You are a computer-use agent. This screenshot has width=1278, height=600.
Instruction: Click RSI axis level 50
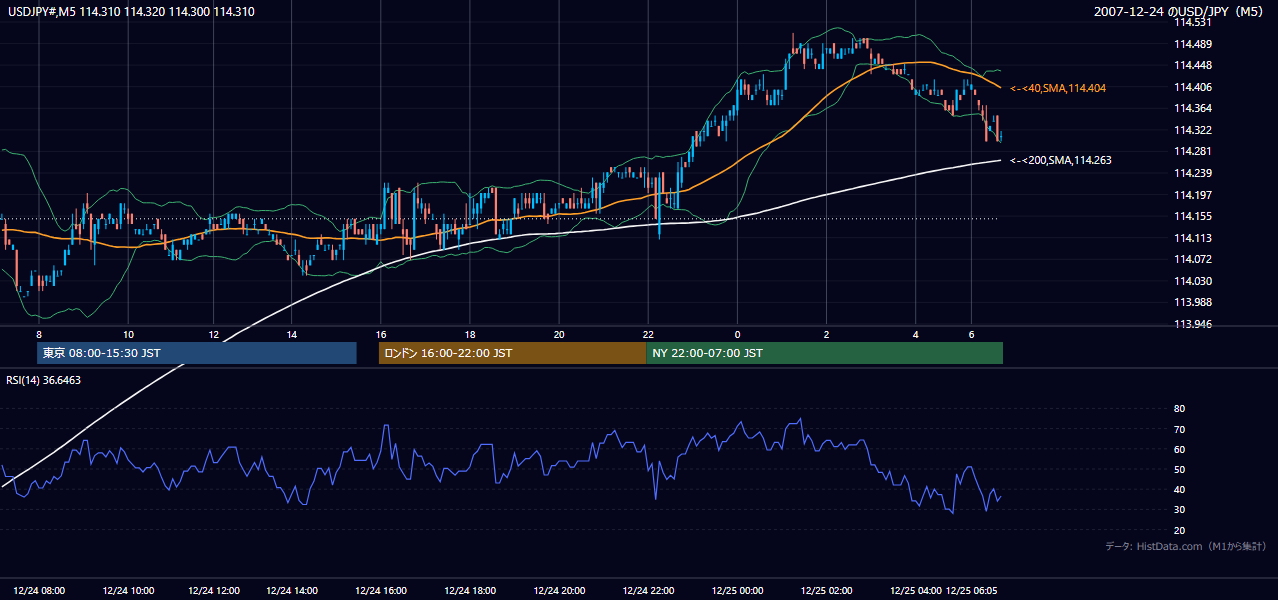pos(1179,469)
